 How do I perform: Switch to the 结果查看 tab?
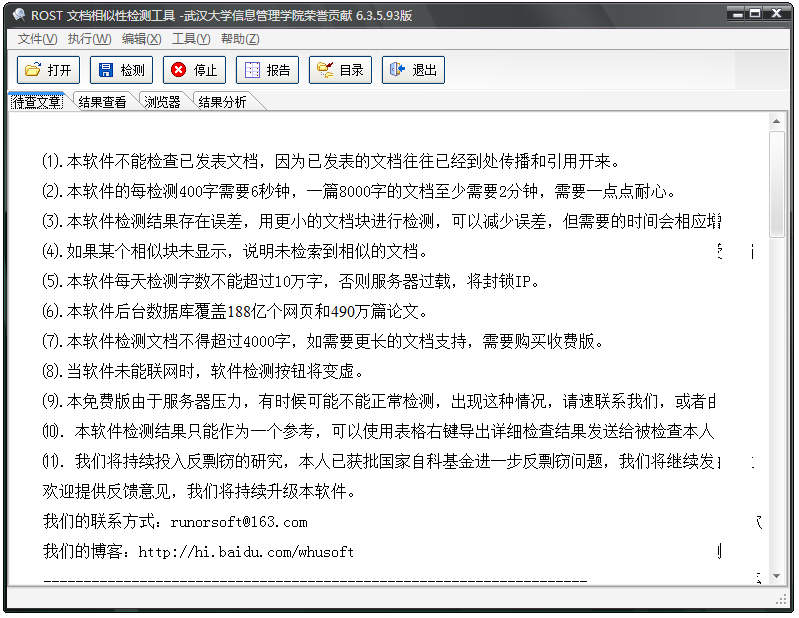[x=102, y=102]
